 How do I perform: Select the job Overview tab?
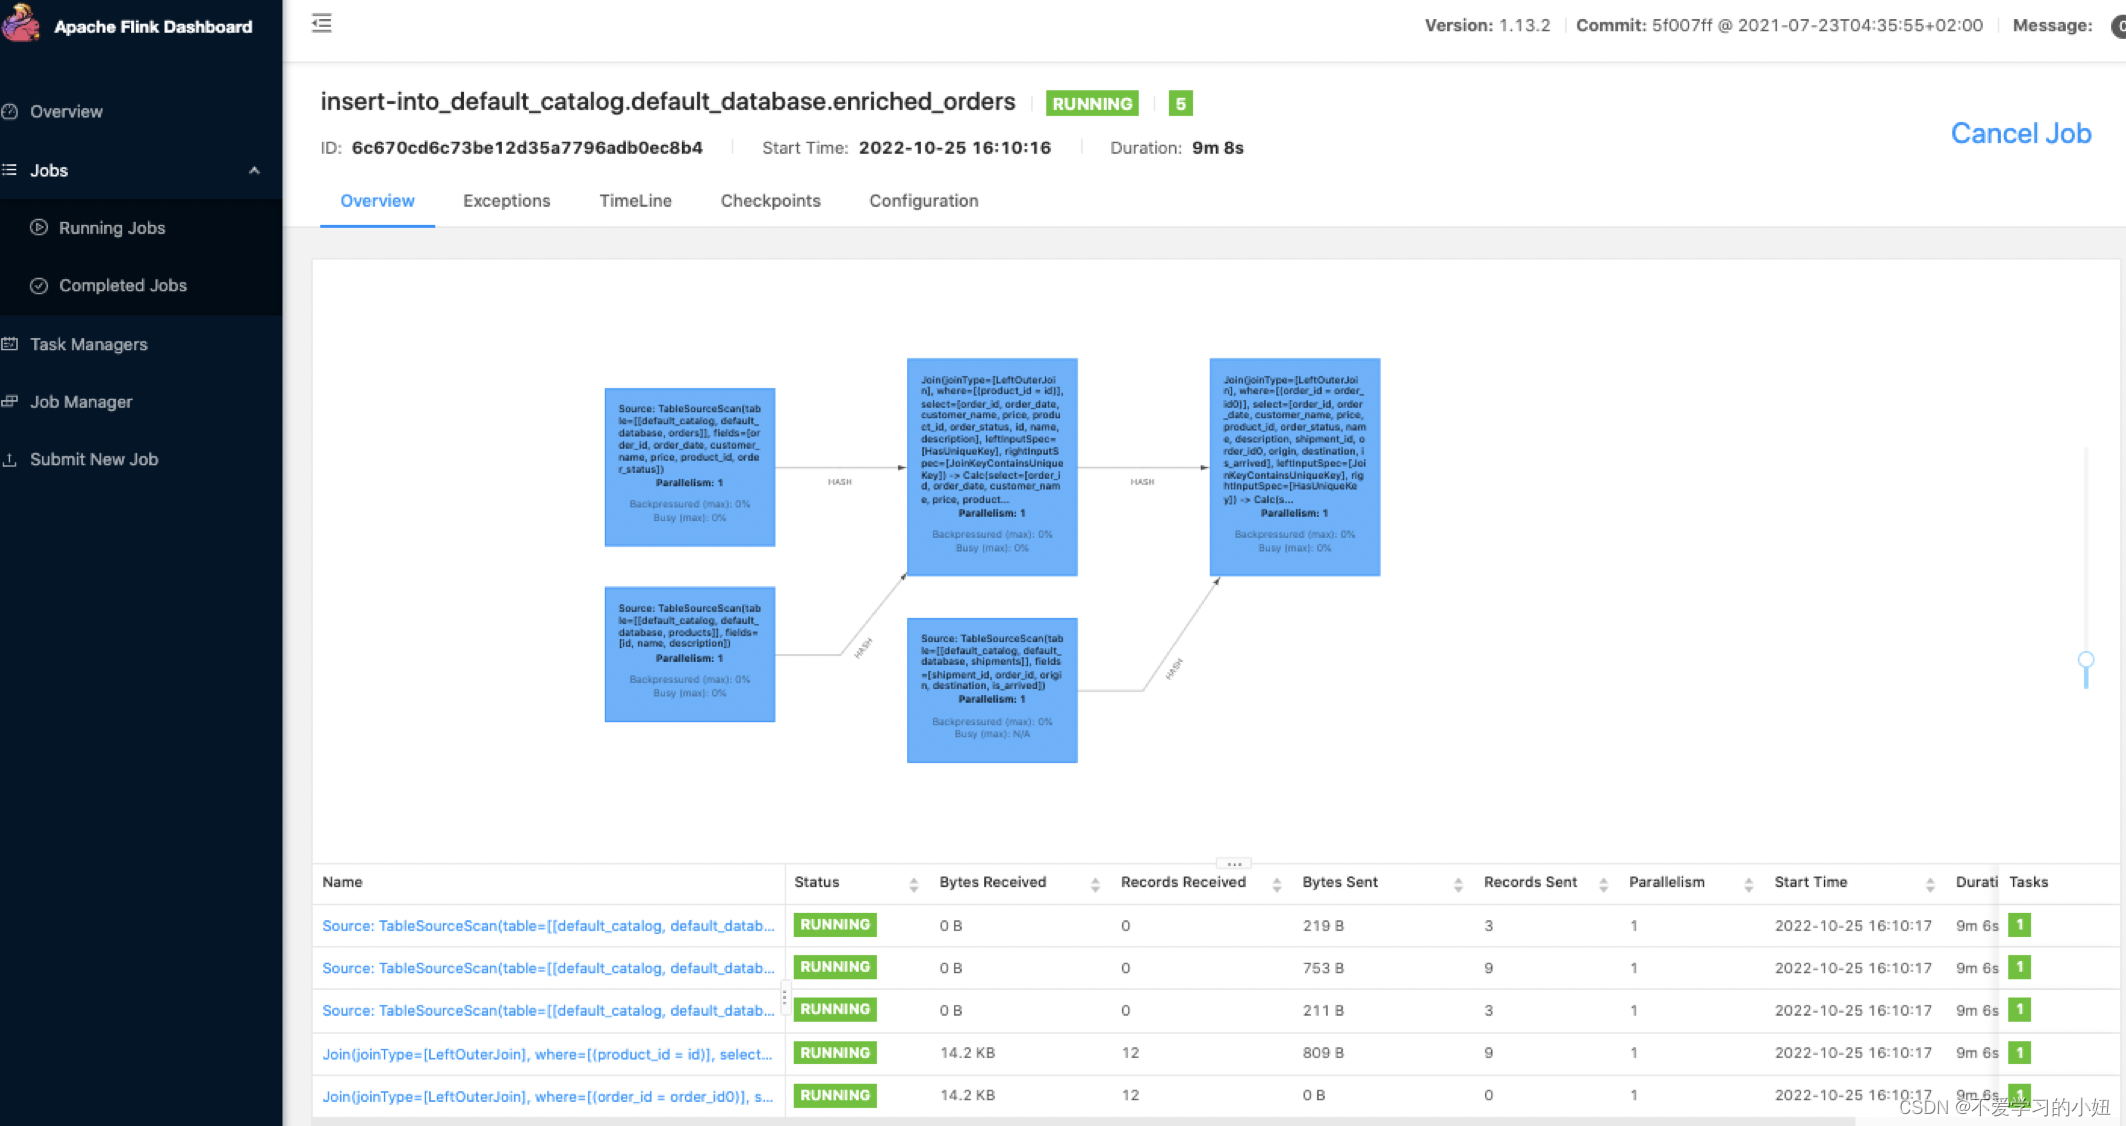[377, 201]
